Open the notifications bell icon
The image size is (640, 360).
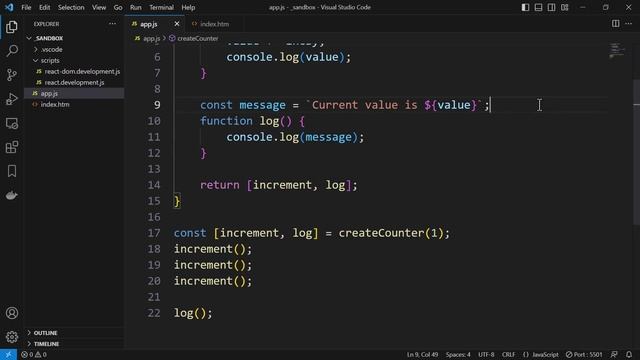629,355
